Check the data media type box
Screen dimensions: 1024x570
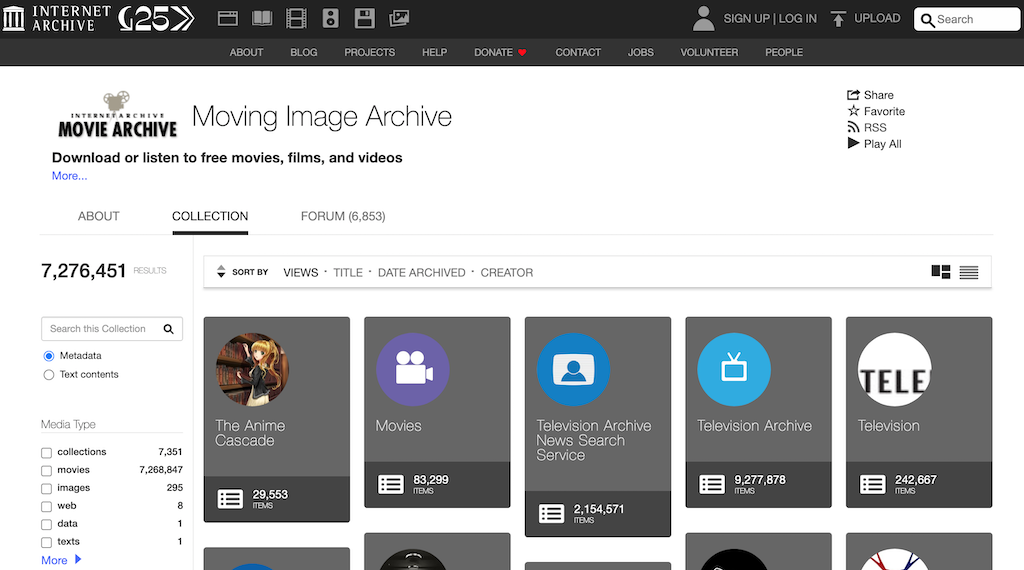46,524
